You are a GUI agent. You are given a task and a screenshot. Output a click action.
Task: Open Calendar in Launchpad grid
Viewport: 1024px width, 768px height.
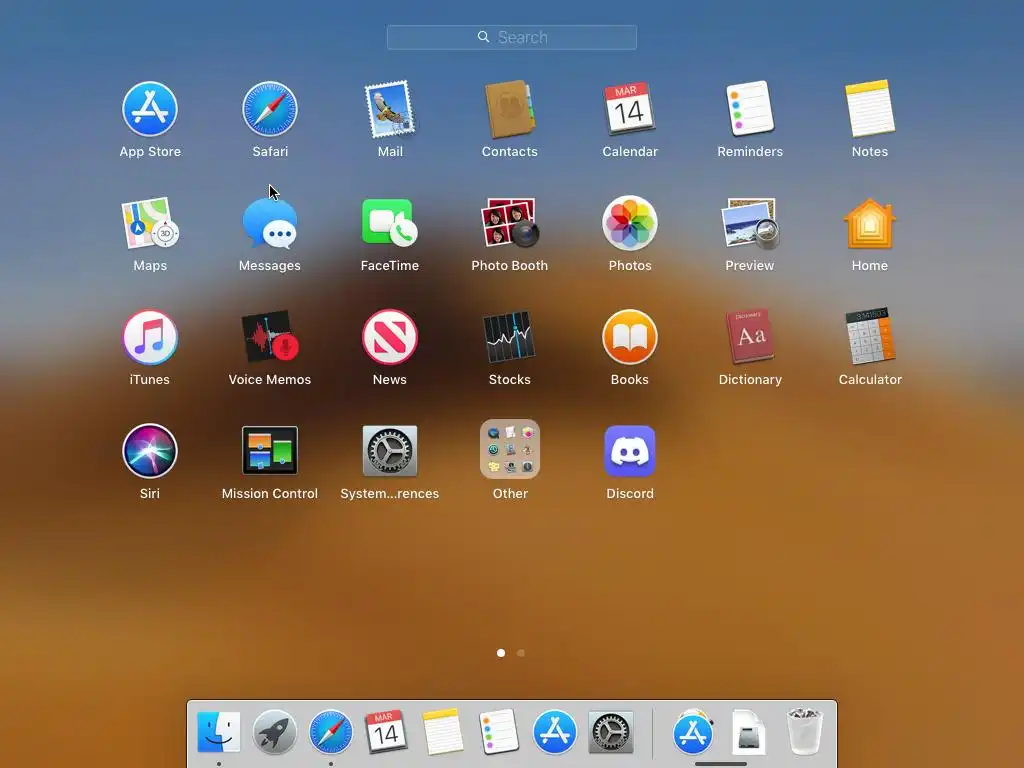[630, 109]
